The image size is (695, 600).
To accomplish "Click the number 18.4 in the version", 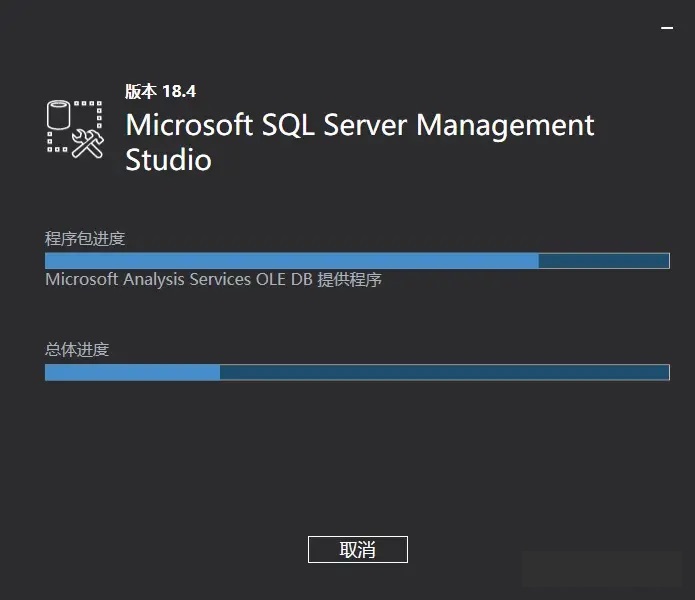I will point(178,91).
